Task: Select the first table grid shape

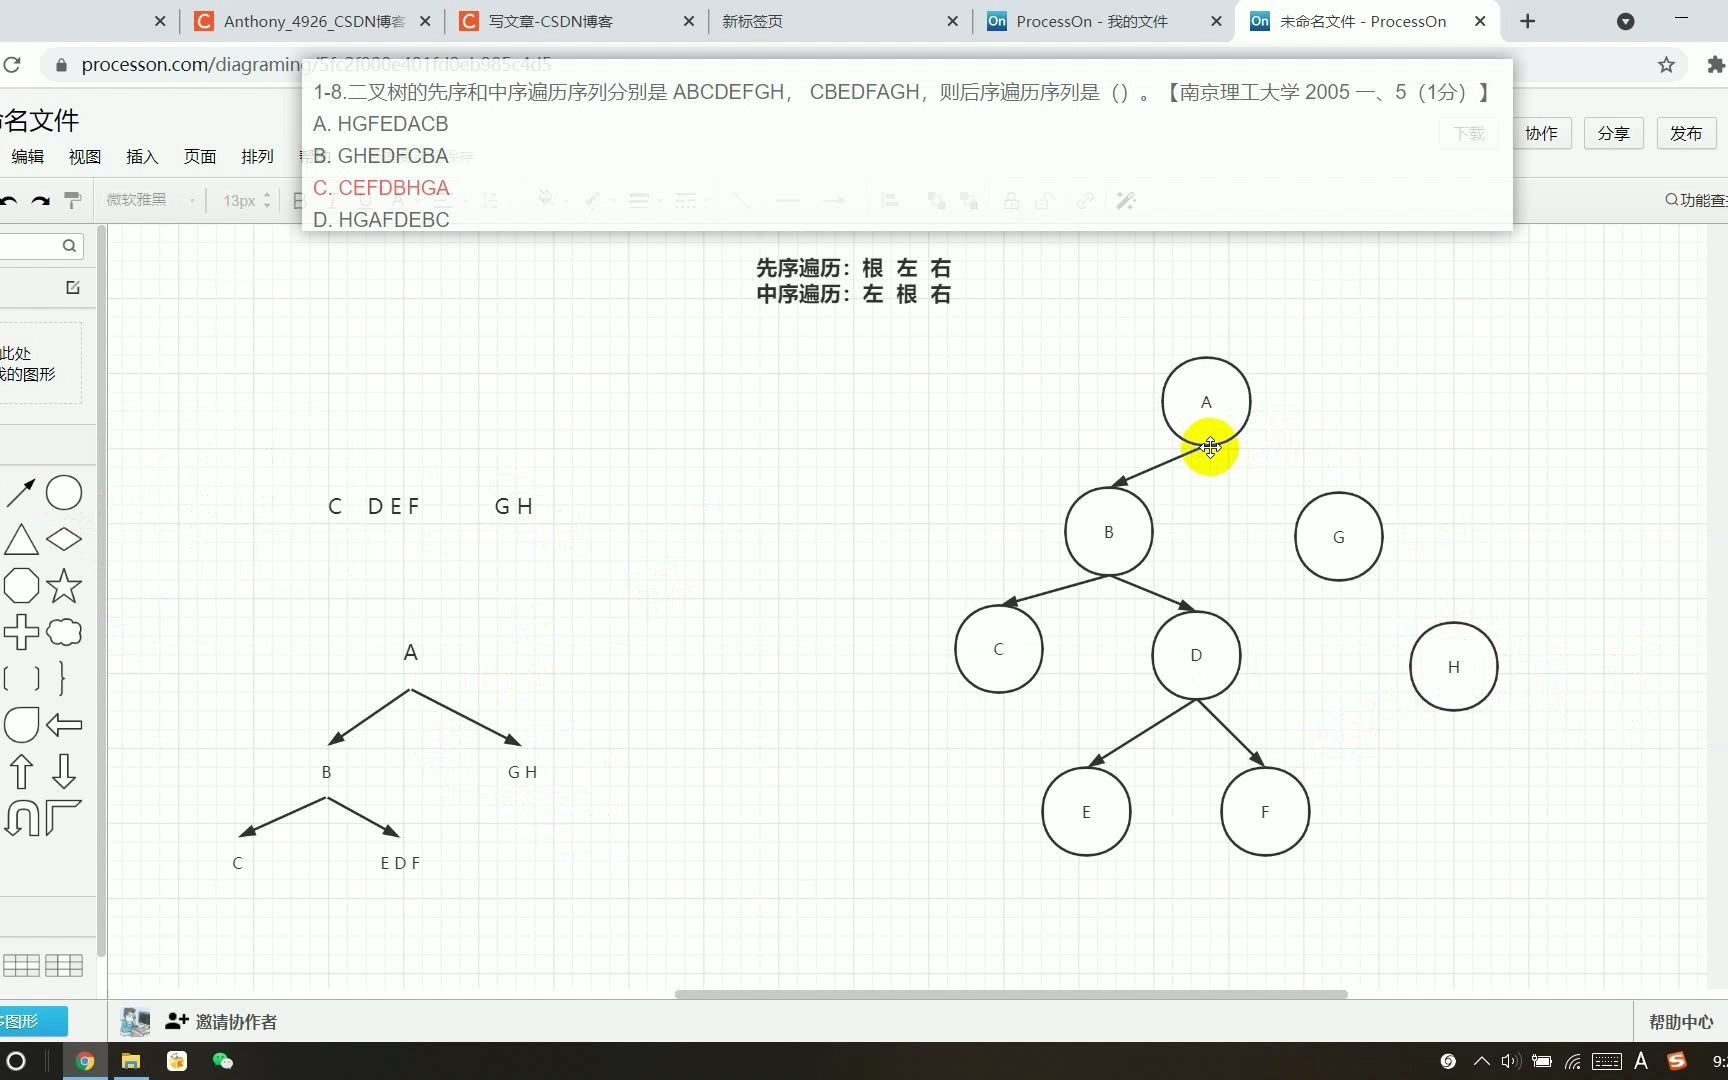Action: point(21,965)
